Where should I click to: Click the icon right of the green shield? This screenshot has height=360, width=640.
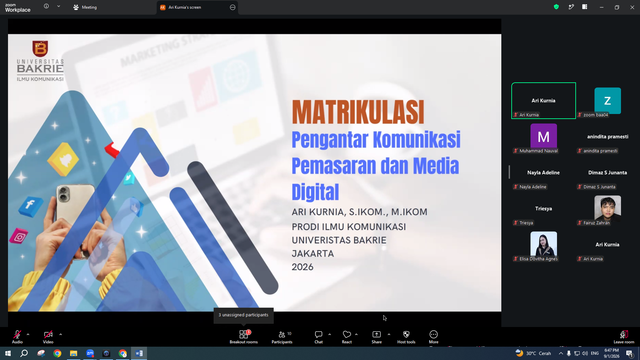571,7
